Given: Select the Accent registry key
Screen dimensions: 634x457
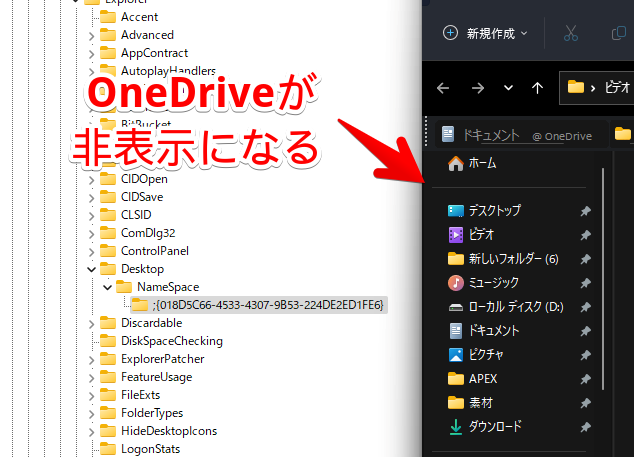Looking at the screenshot, I should [x=139, y=17].
